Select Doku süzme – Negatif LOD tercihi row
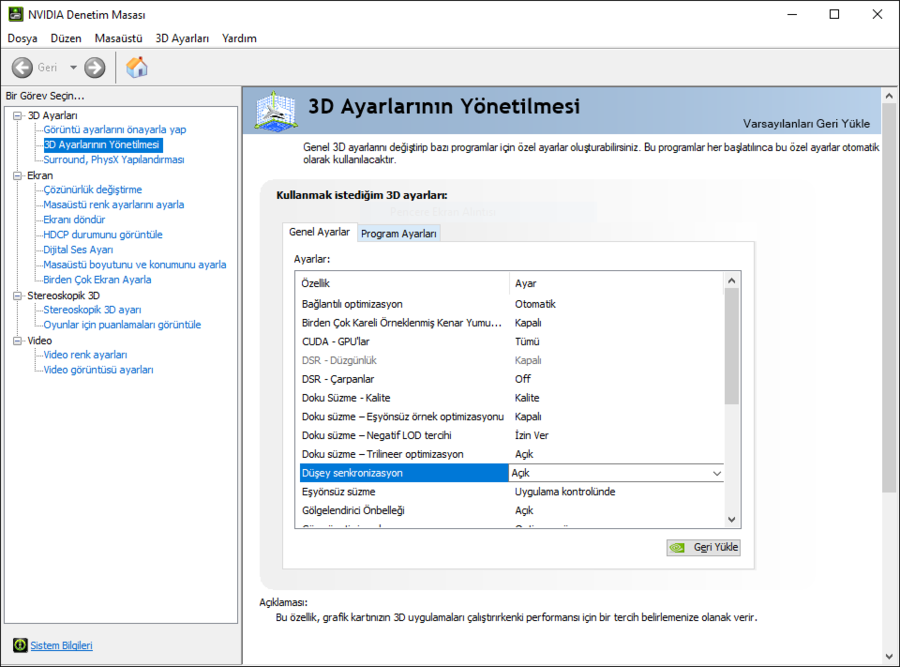The width and height of the screenshot is (900, 667). click(x=511, y=435)
